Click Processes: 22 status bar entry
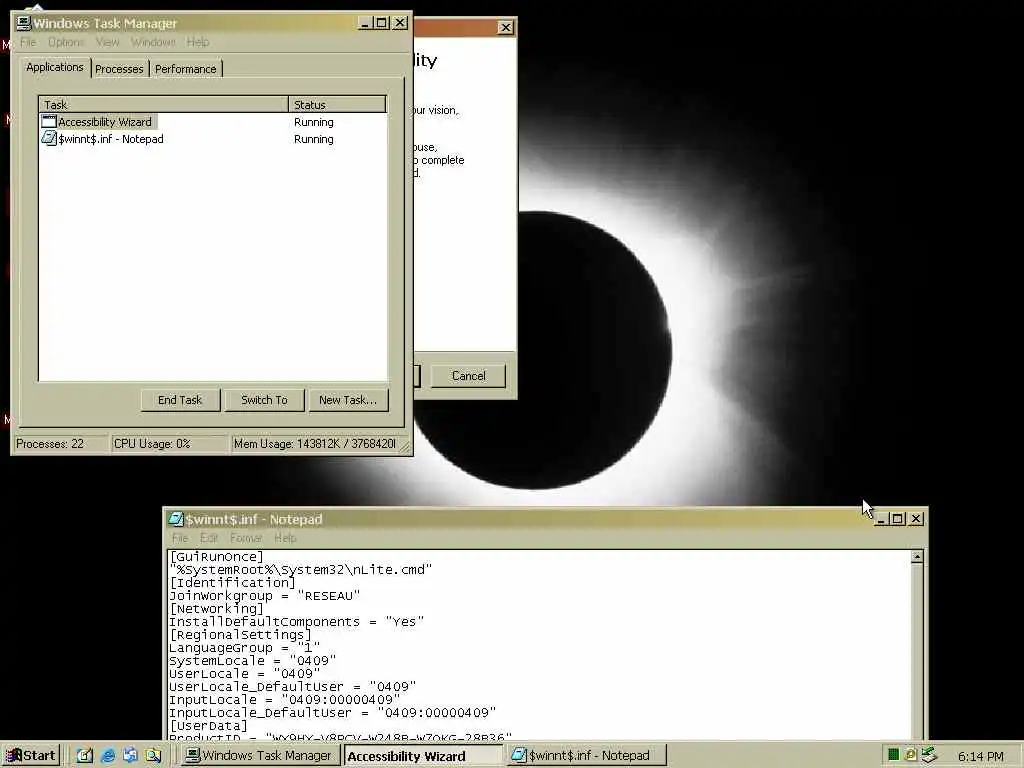1024x768 pixels. tap(60, 444)
